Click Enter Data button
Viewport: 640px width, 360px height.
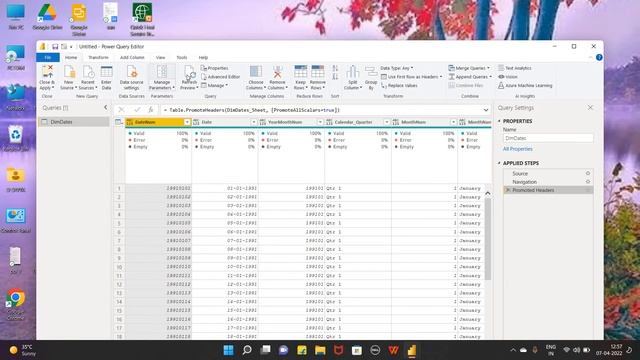click(x=106, y=77)
